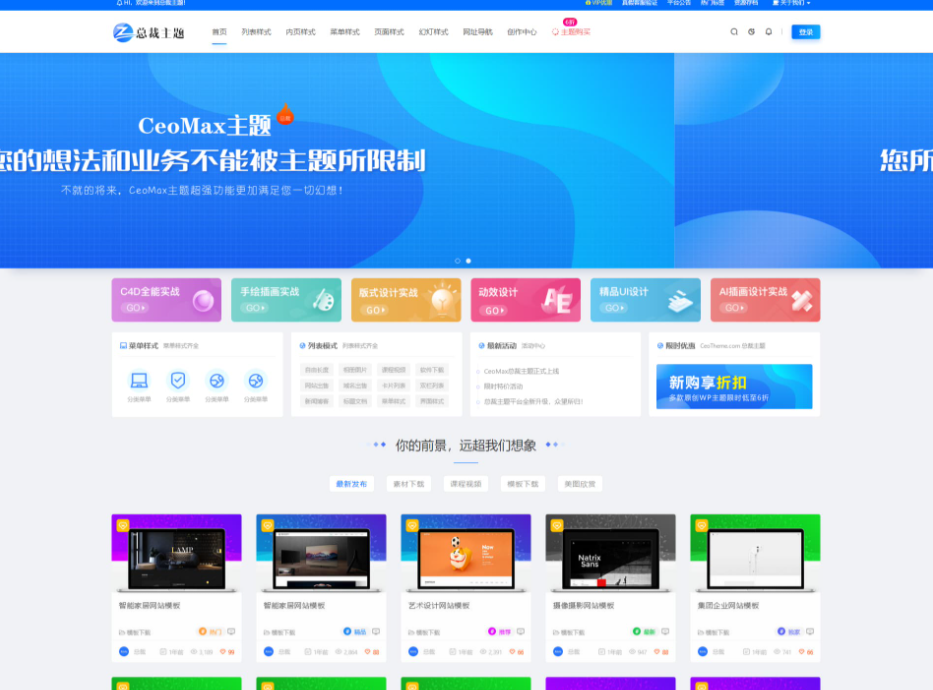
Task: Click VIP crown badge on 艺术设计 card
Action: click(412, 526)
